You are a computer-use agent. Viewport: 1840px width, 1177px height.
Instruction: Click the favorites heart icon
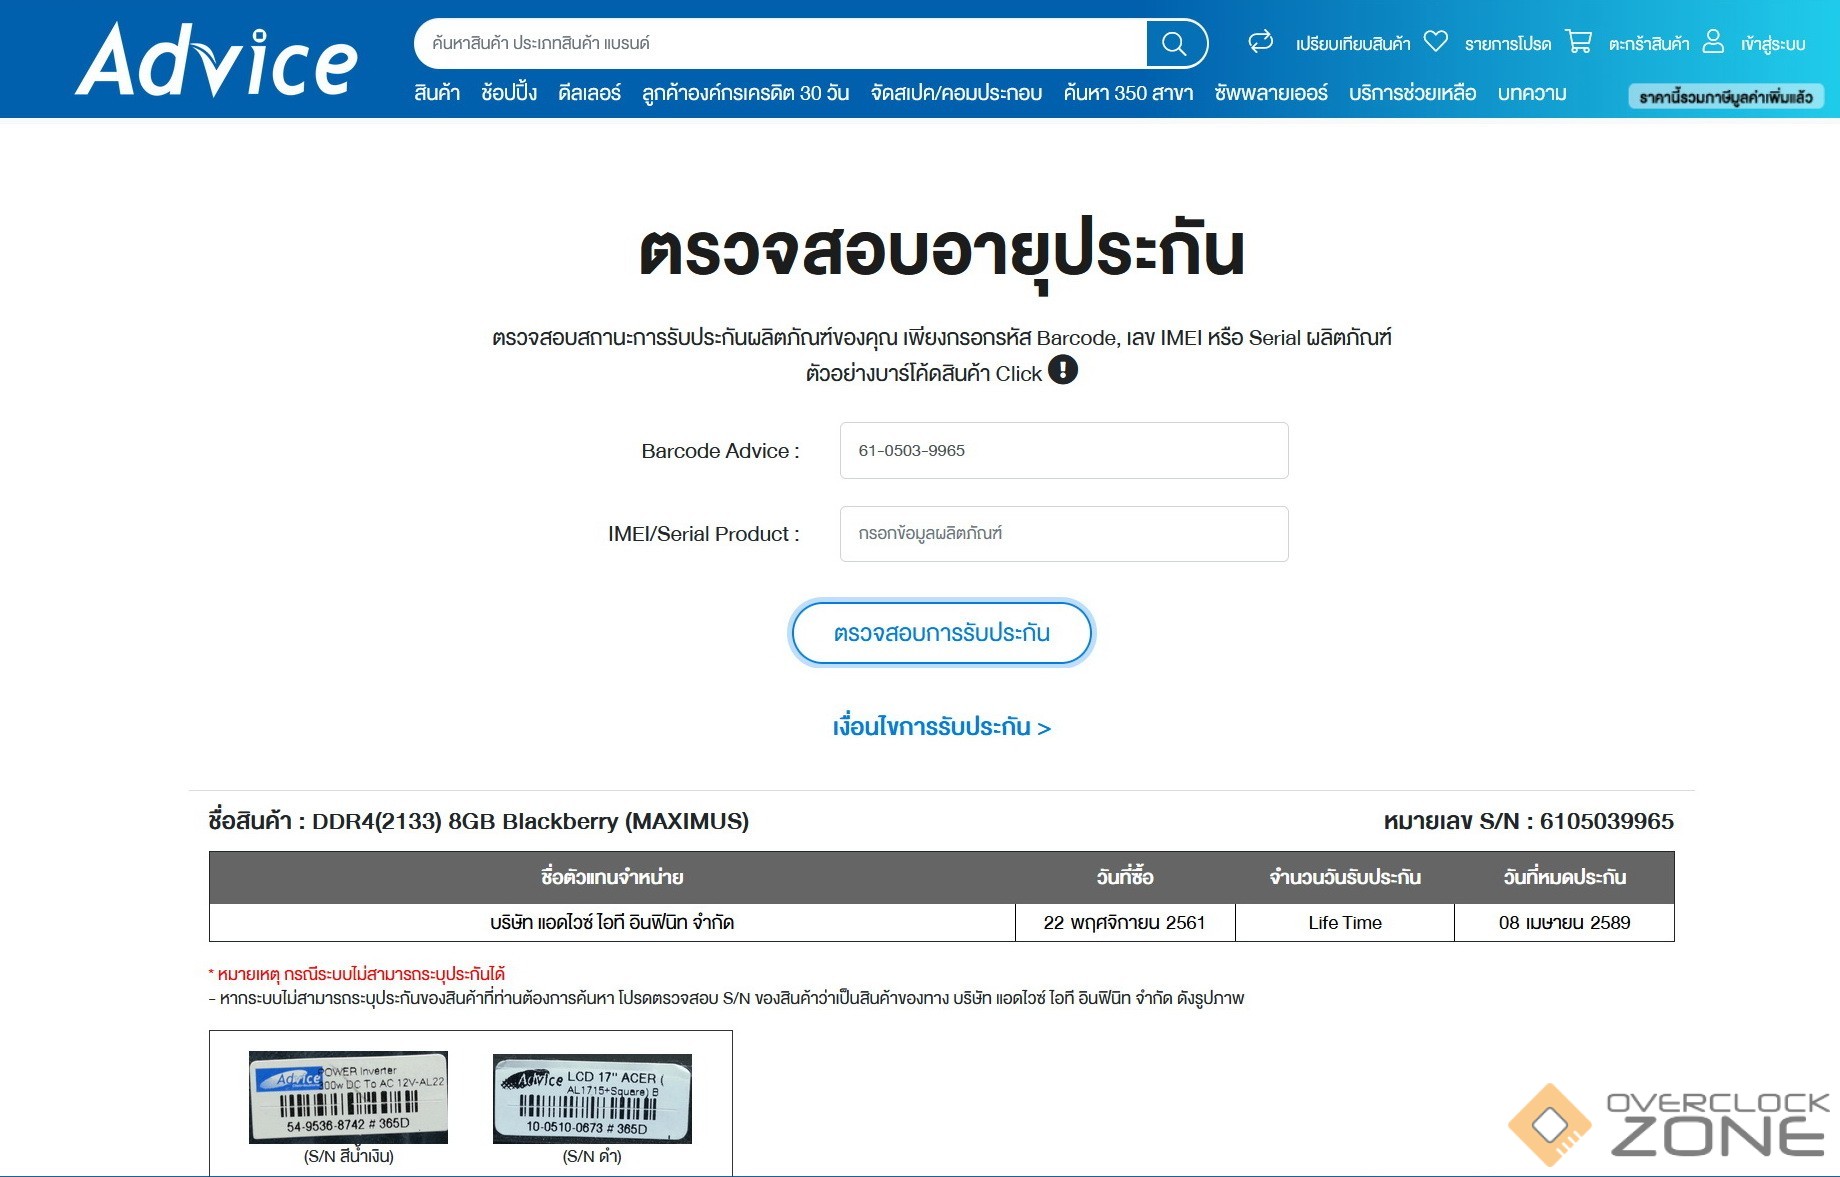(1436, 41)
